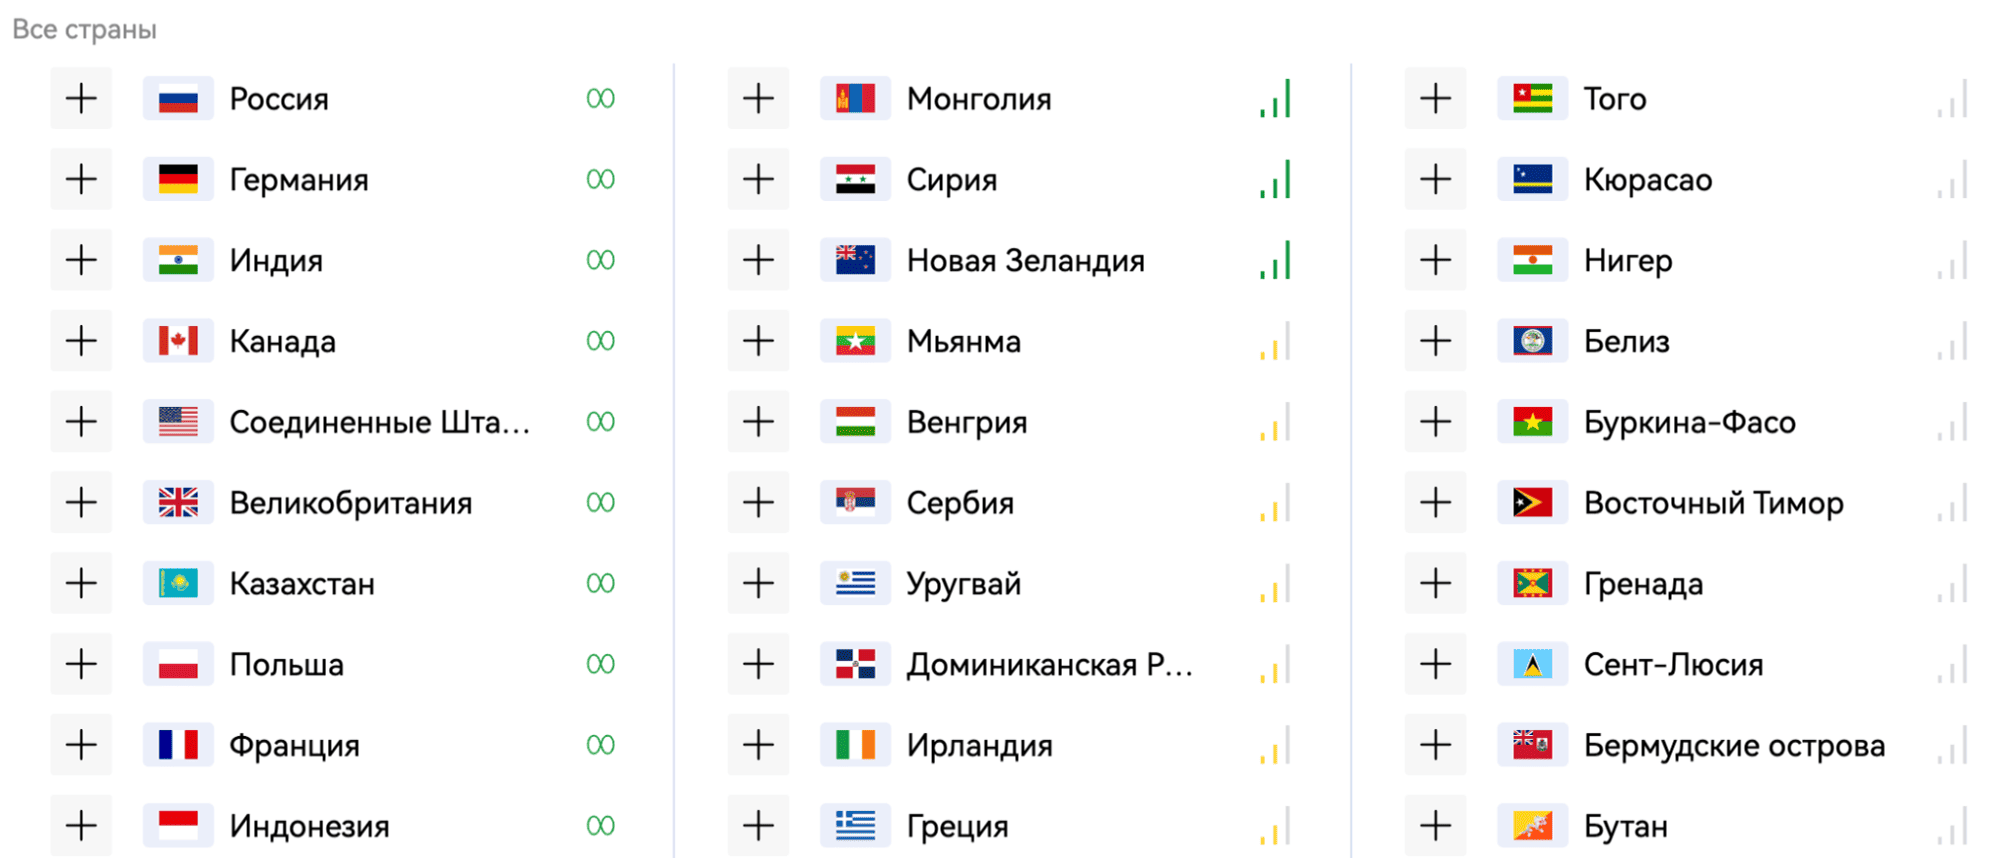Click the grey signal bars for Белиз
This screenshot has width=2000, height=858.
(x=1952, y=341)
